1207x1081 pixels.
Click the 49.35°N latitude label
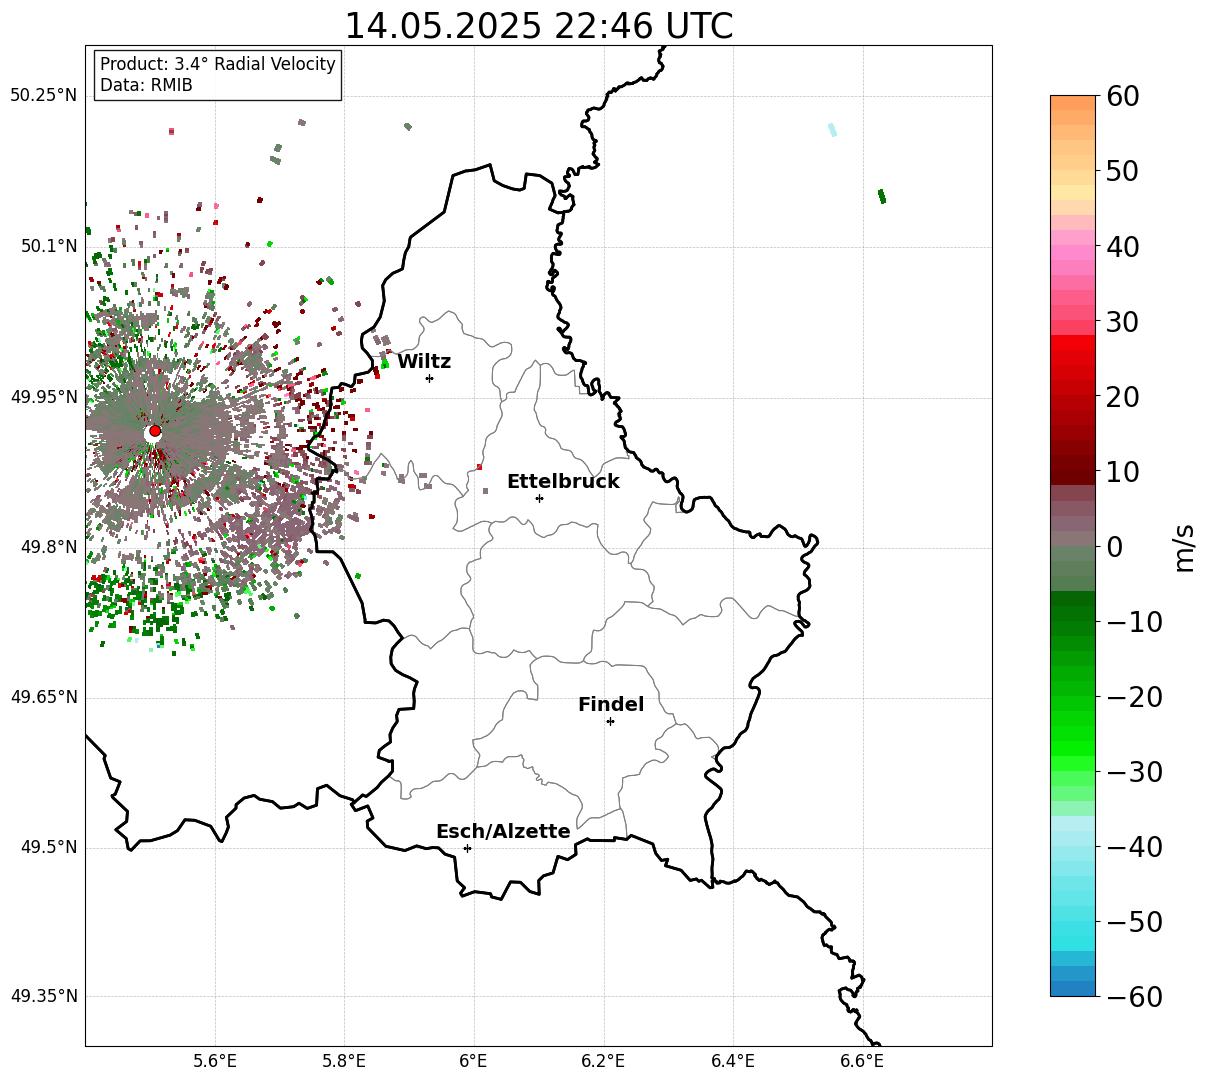[43, 996]
